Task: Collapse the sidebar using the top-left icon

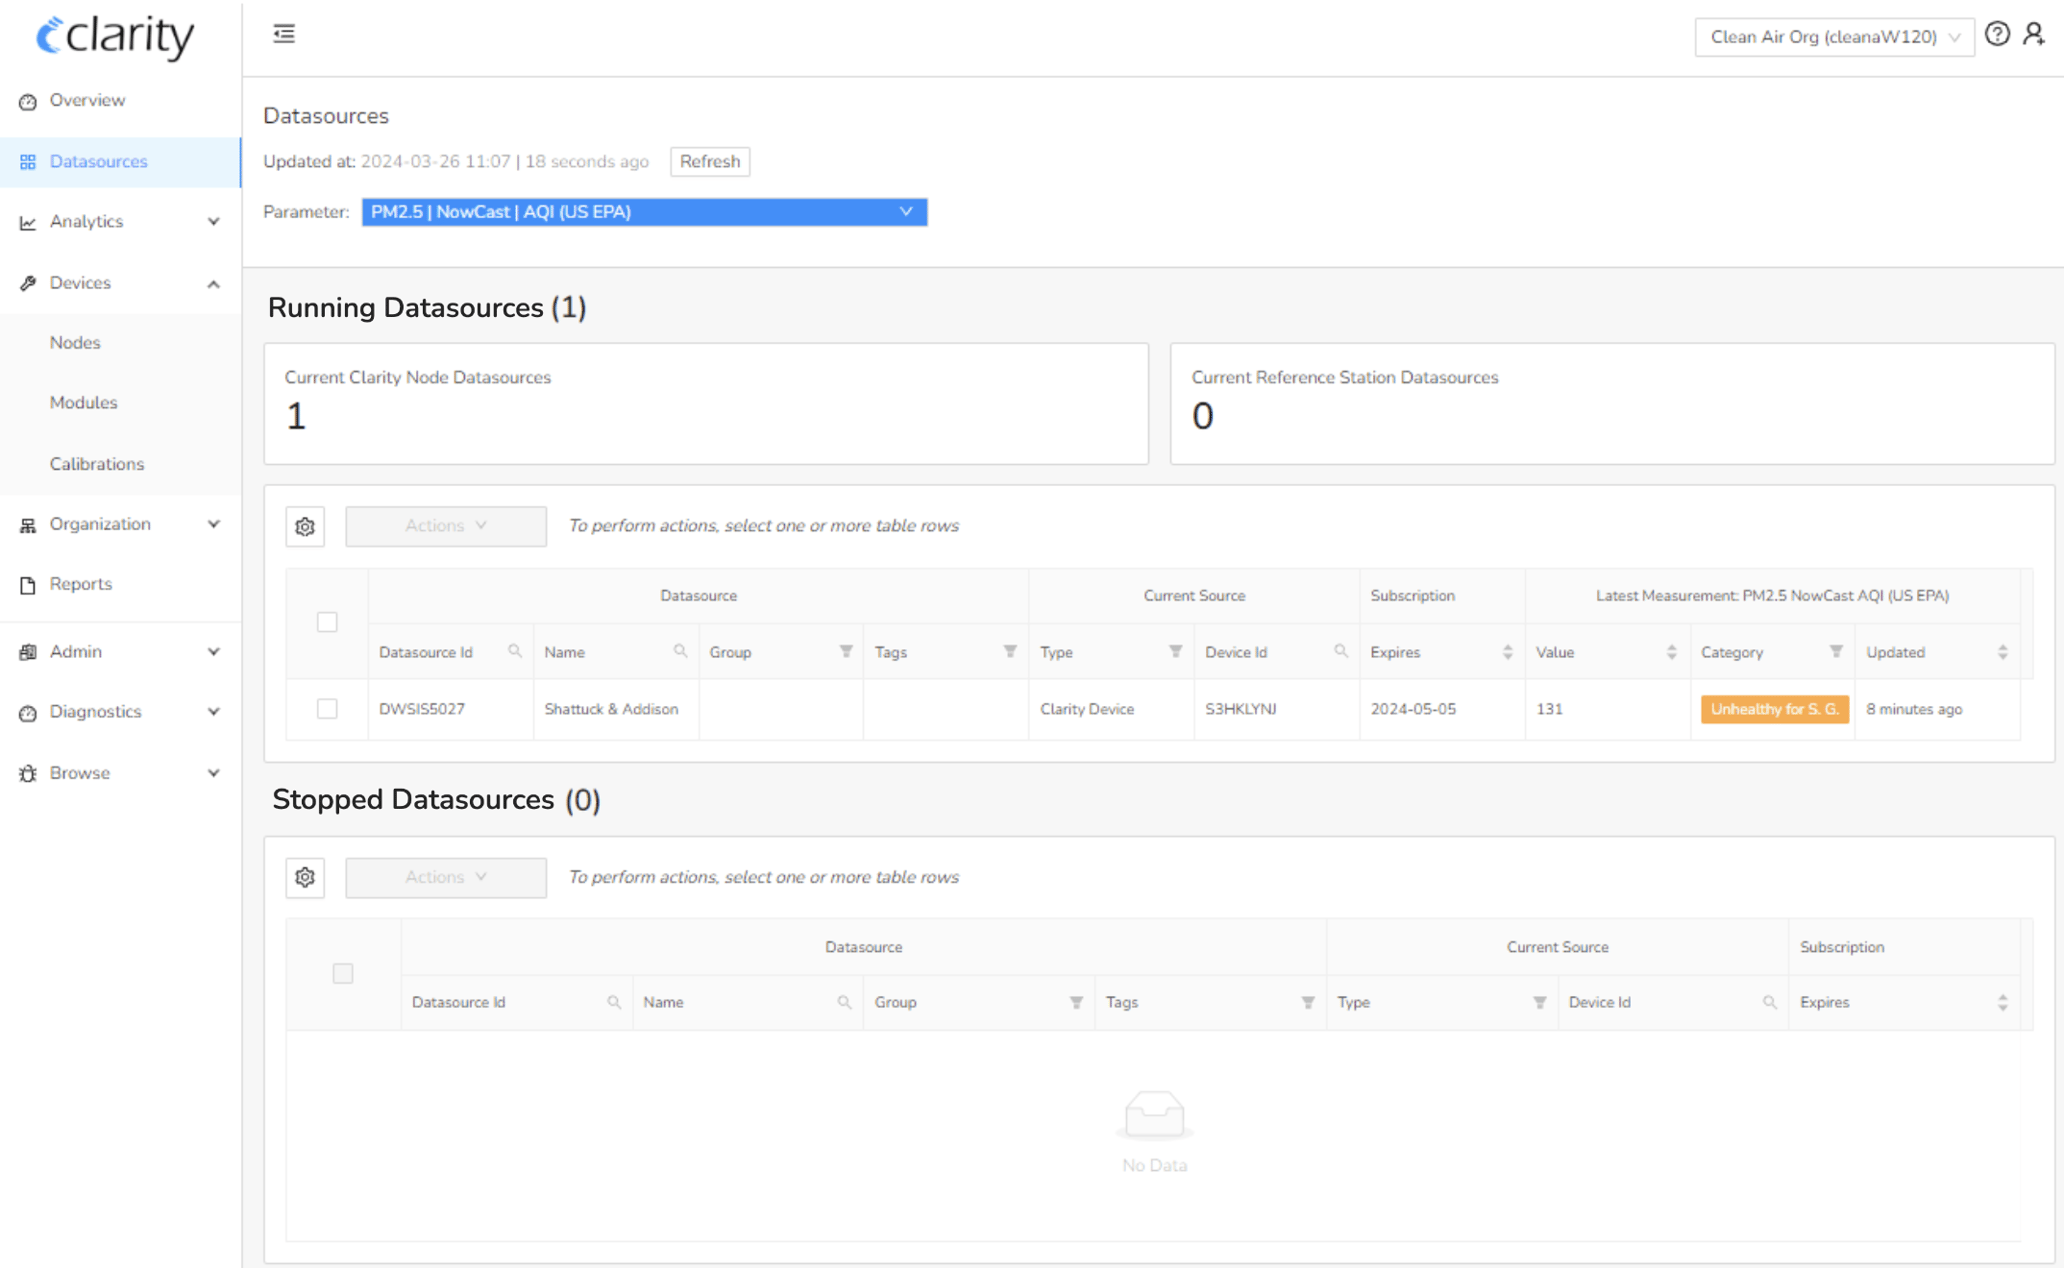Action: point(283,33)
